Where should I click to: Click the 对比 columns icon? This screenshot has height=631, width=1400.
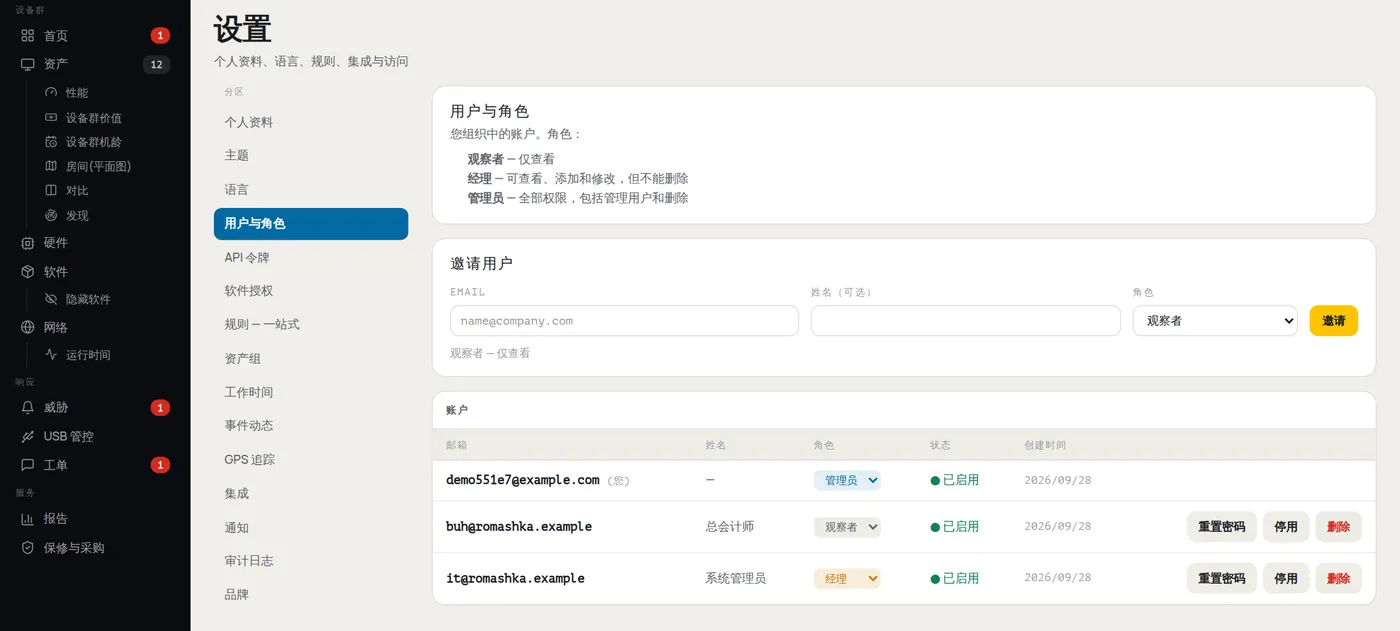pyautogui.click(x=51, y=190)
